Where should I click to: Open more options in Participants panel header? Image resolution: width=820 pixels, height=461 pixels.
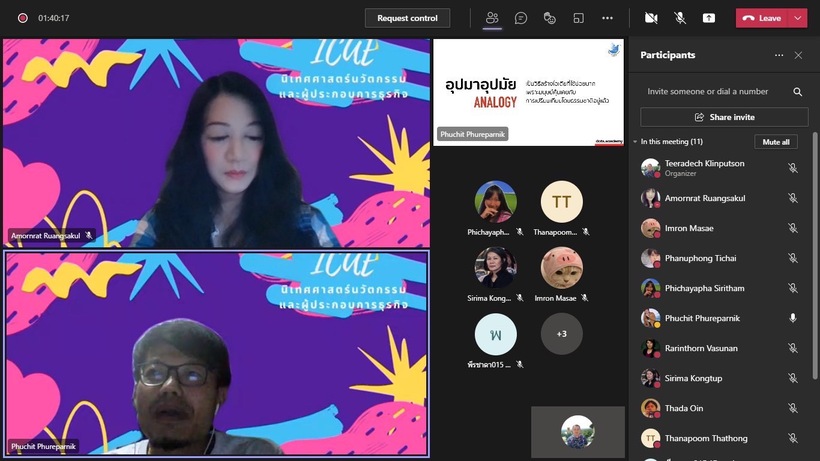tap(779, 55)
